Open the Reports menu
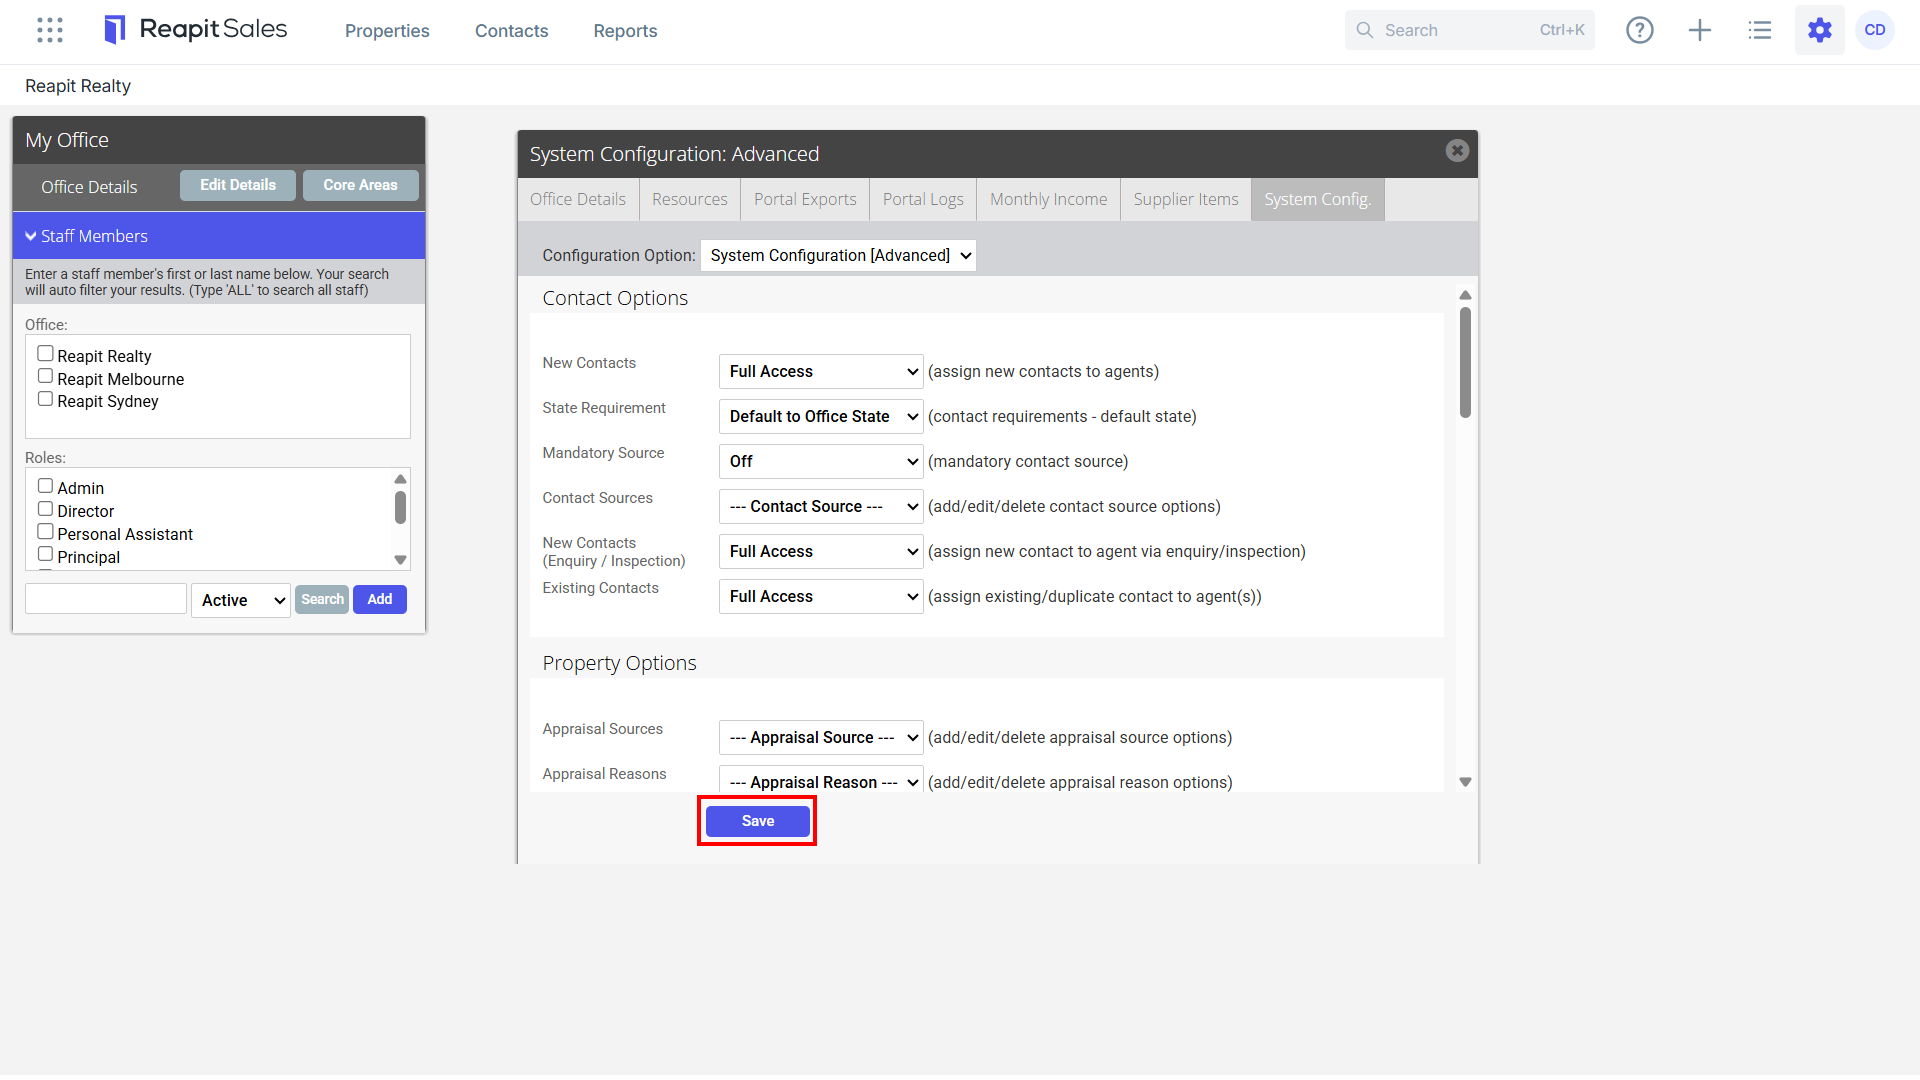1920x1080 pixels. pos(625,31)
